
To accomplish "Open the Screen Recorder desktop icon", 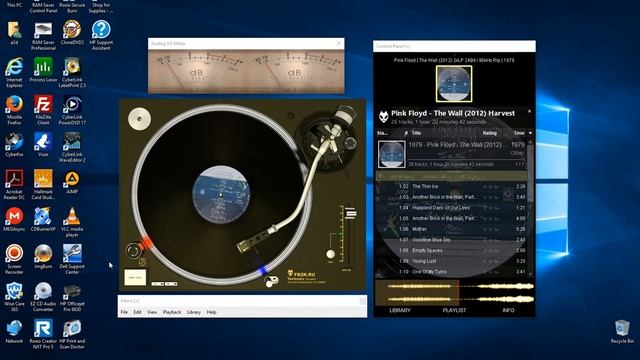I will [x=14, y=259].
